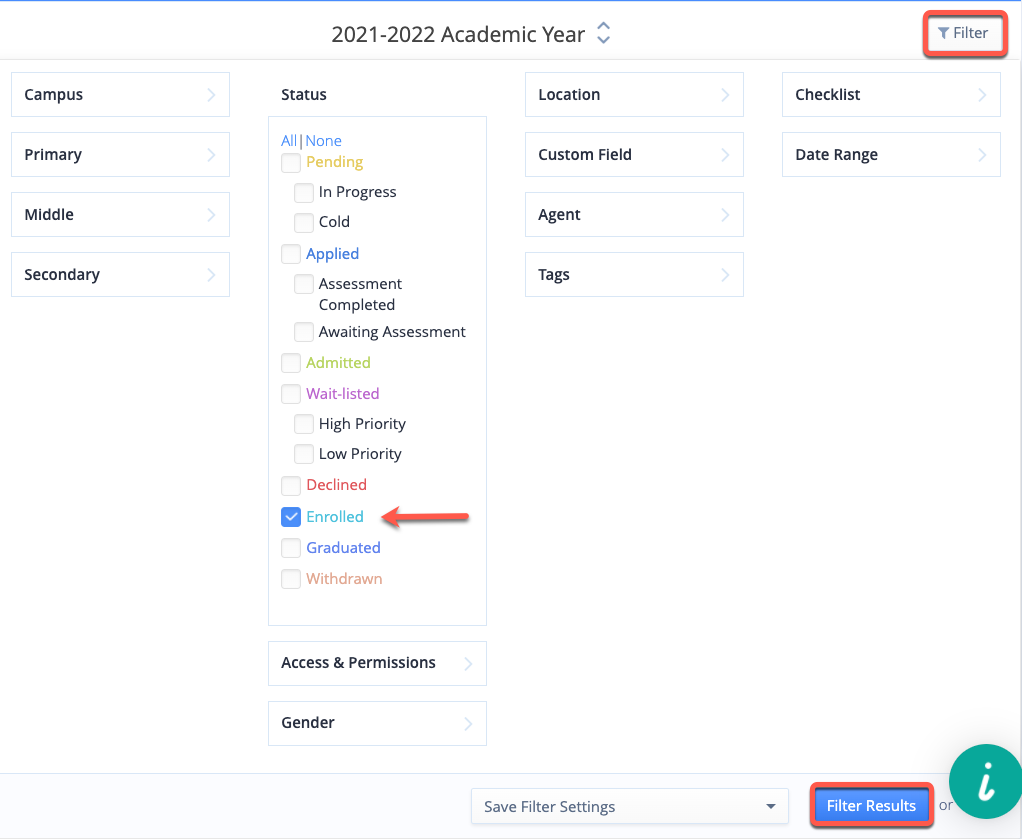Change academic year using up-down arrows
The height and width of the screenshot is (839, 1022).
(x=603, y=34)
